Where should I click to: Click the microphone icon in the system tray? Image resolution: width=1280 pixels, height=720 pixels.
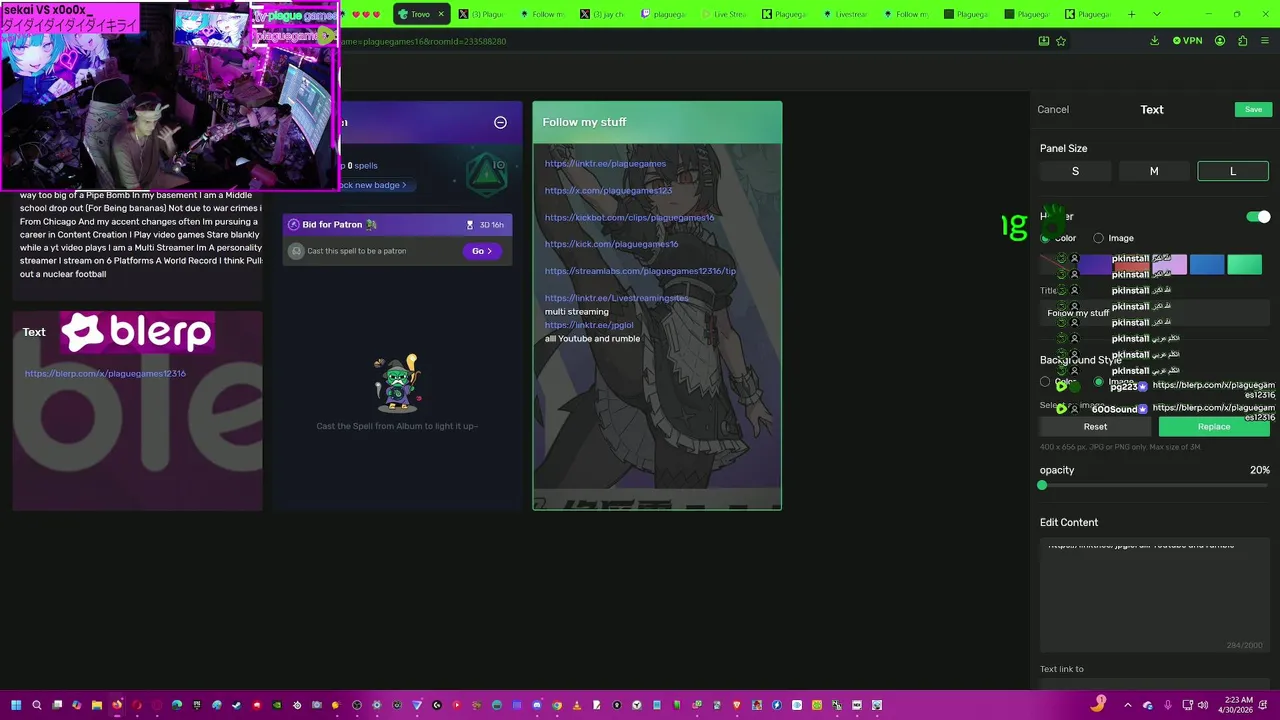1167,705
